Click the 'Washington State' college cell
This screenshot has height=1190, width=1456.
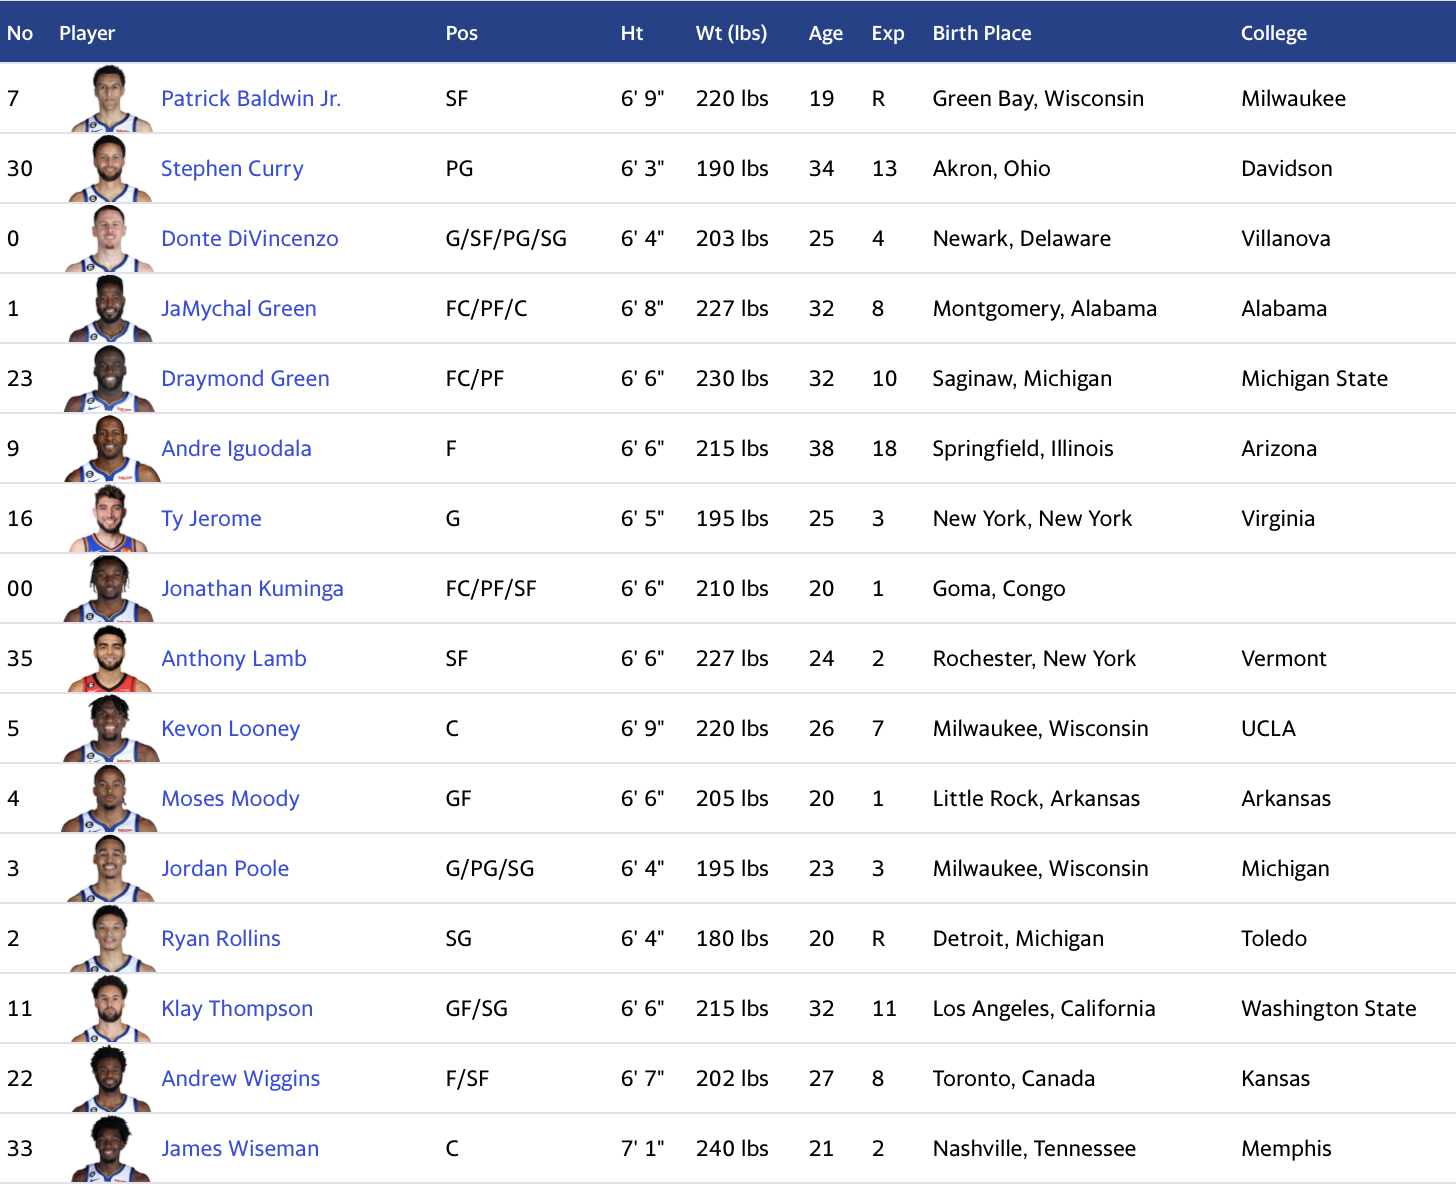(1329, 1008)
